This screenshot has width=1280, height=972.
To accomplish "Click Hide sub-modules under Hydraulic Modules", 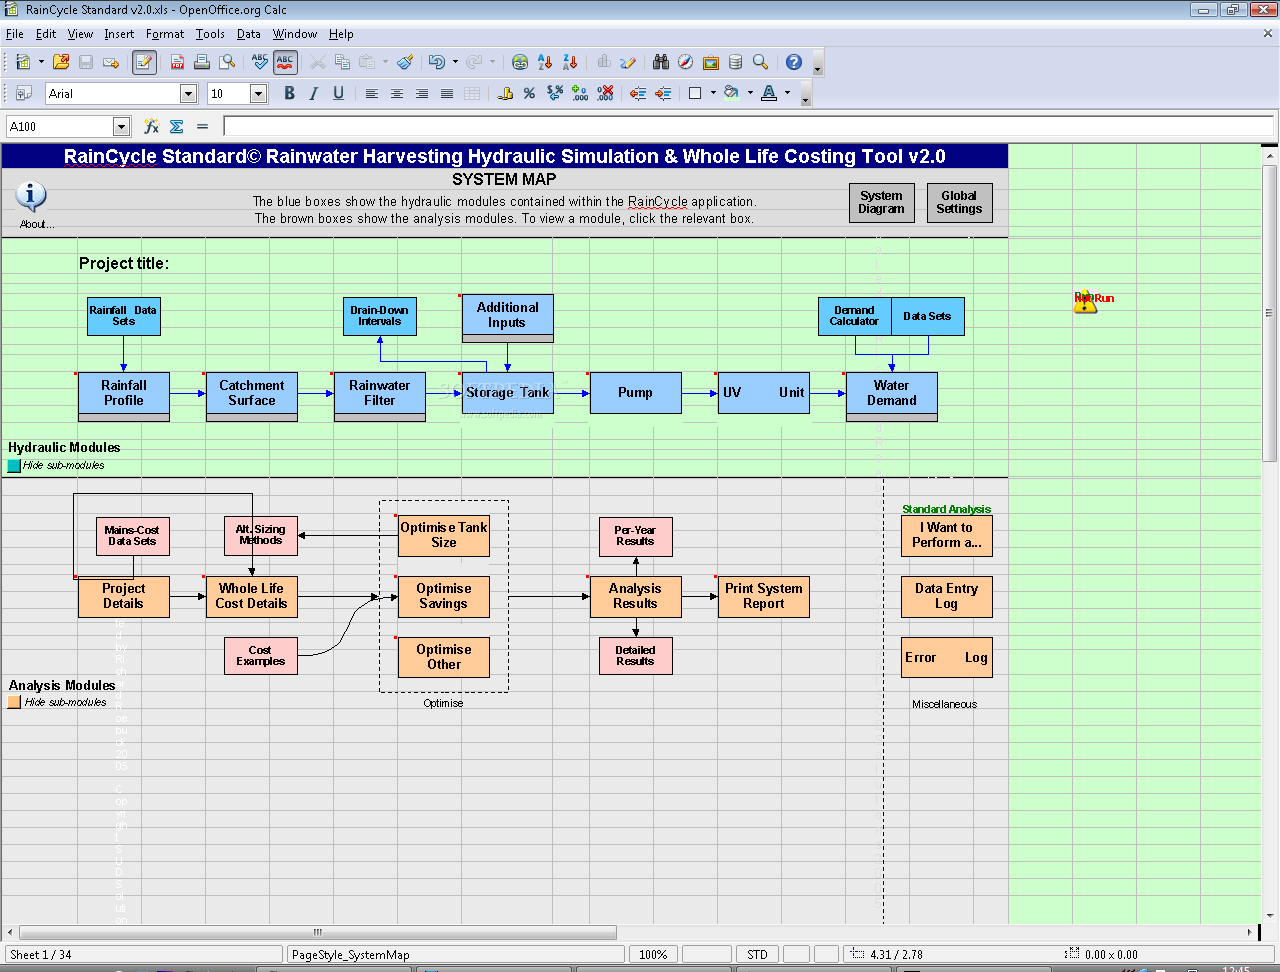I will [x=63, y=465].
